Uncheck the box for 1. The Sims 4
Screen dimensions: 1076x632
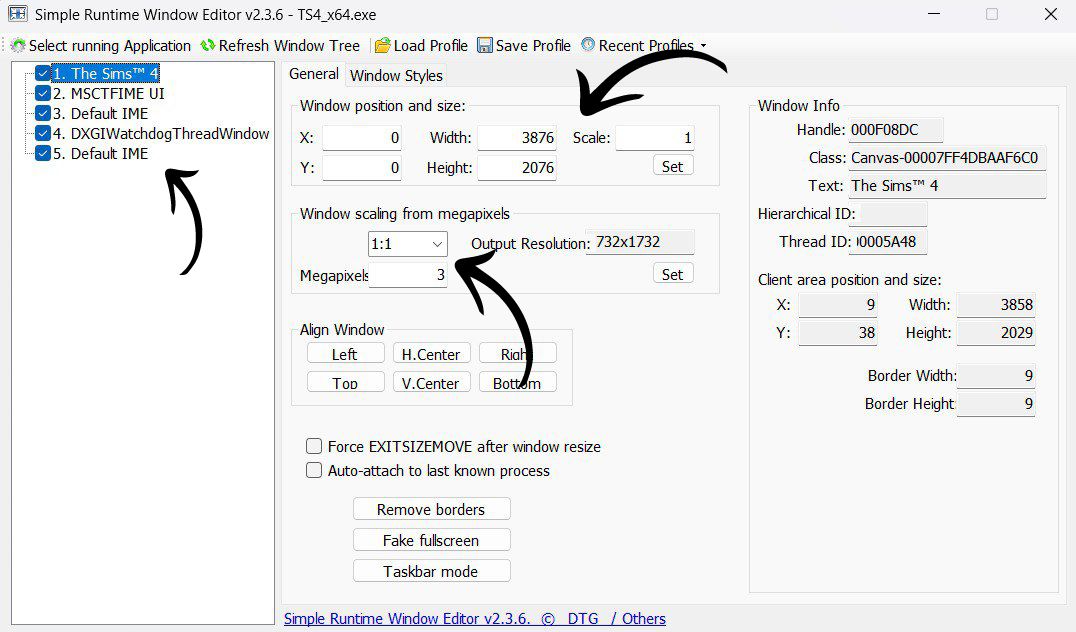click(43, 73)
